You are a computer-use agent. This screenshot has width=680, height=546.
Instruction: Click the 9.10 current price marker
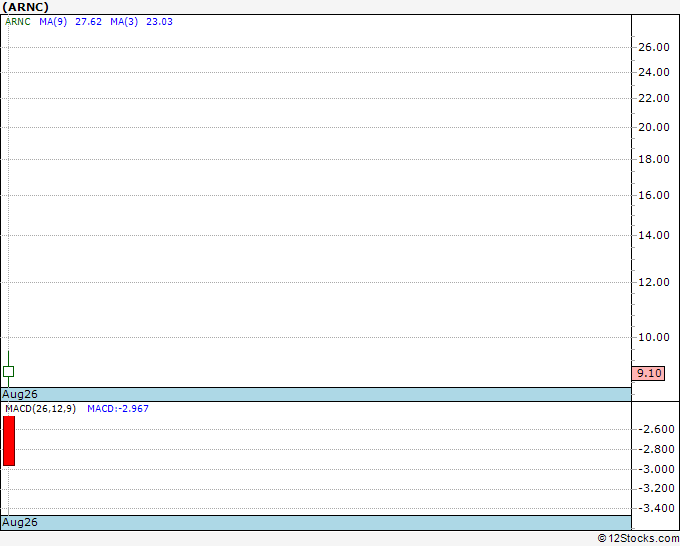648,373
